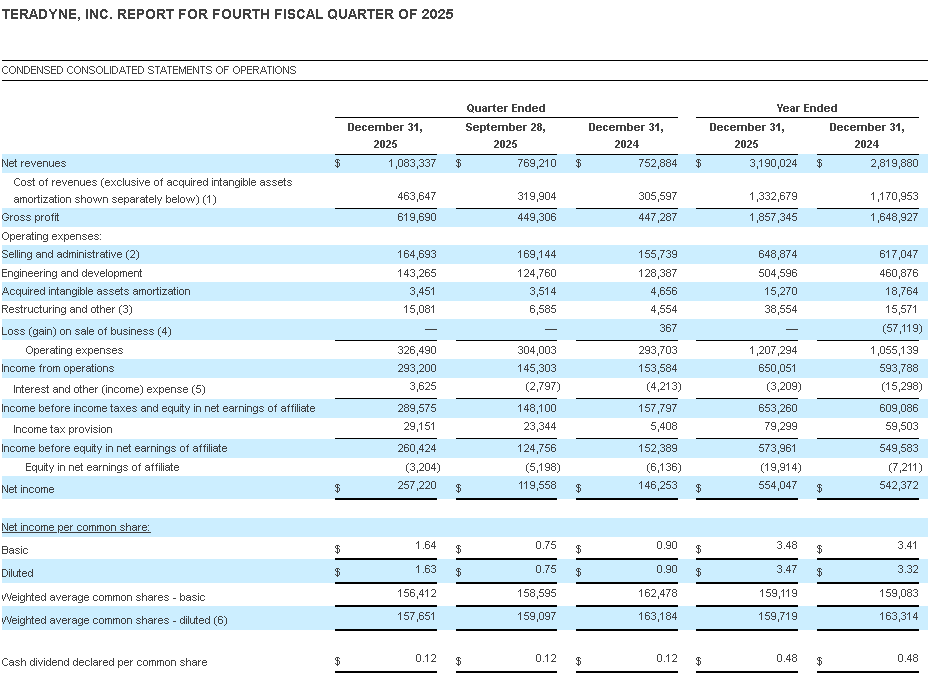929x680 pixels.
Task: Select interest expense value 3,625
Action: (x=422, y=387)
